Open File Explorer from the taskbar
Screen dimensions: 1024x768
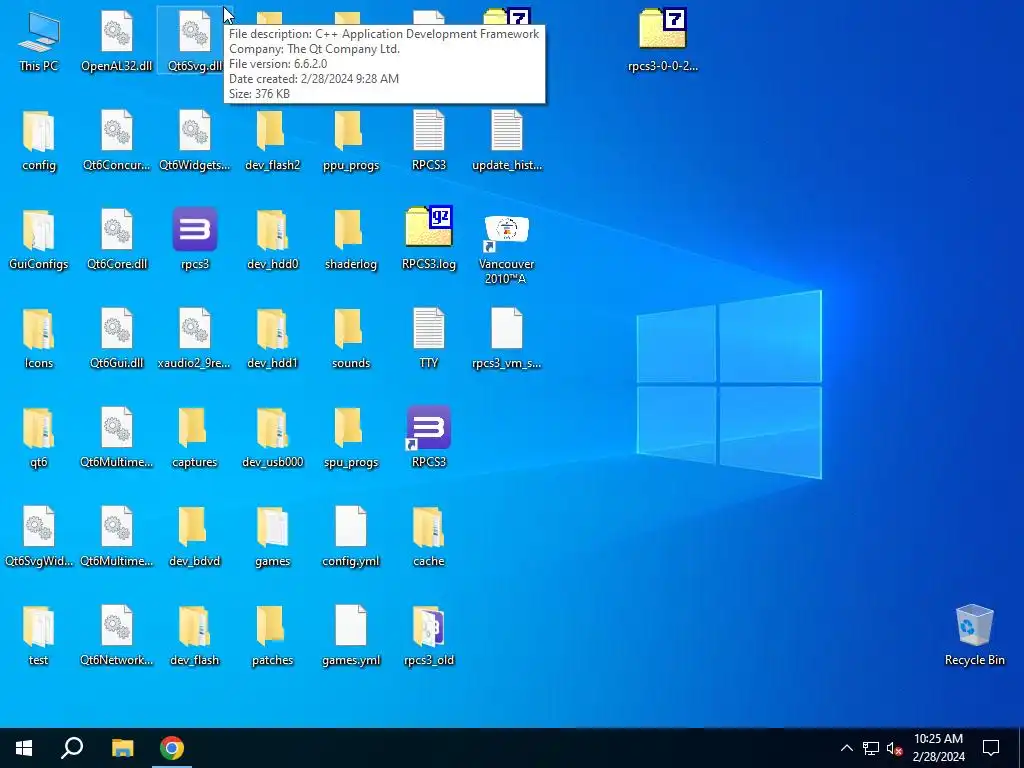click(122, 748)
